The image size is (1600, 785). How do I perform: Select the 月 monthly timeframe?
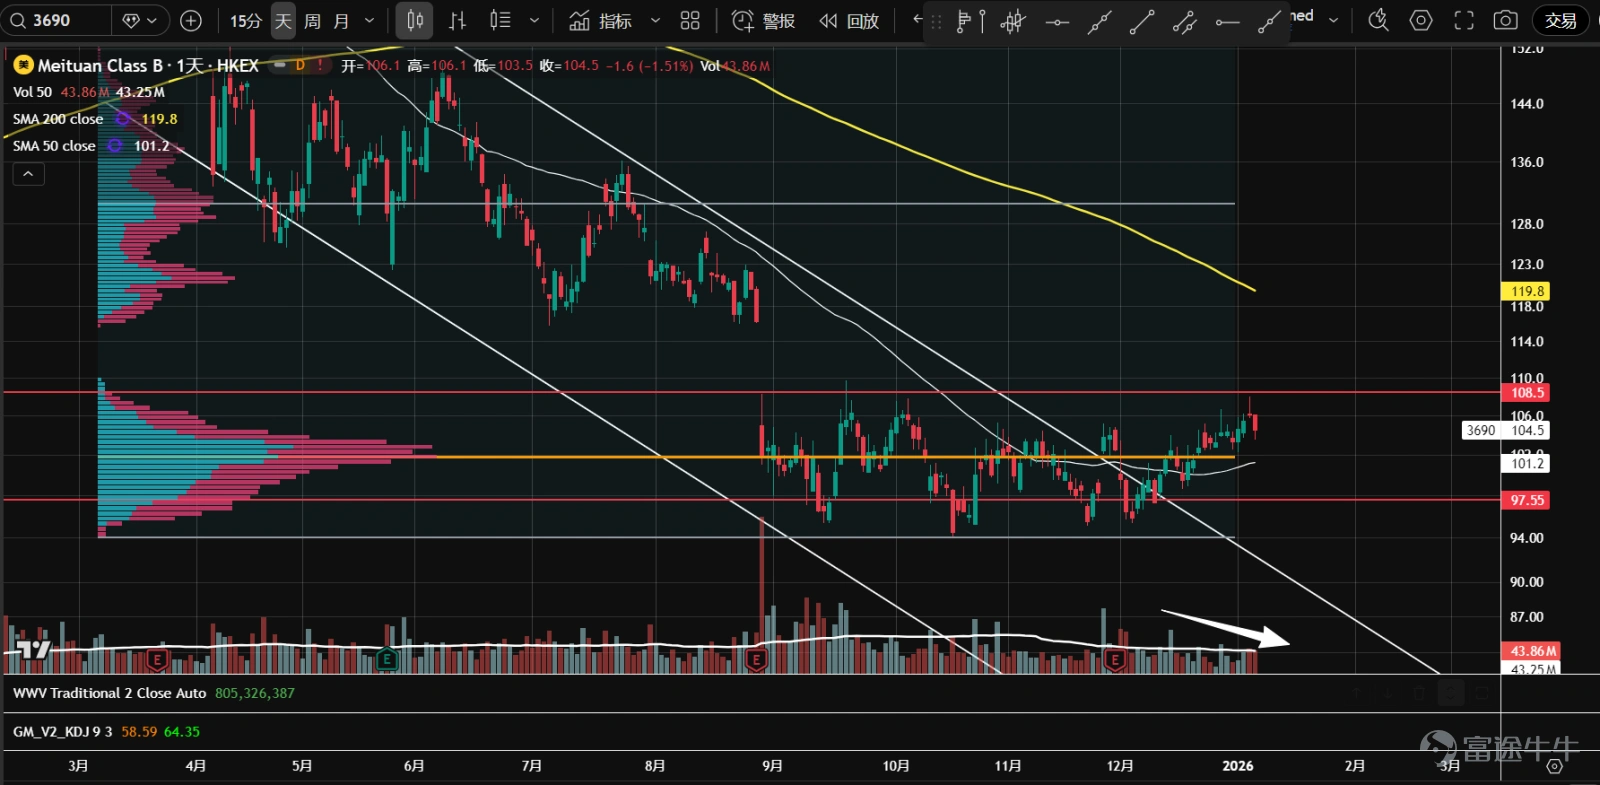341,21
